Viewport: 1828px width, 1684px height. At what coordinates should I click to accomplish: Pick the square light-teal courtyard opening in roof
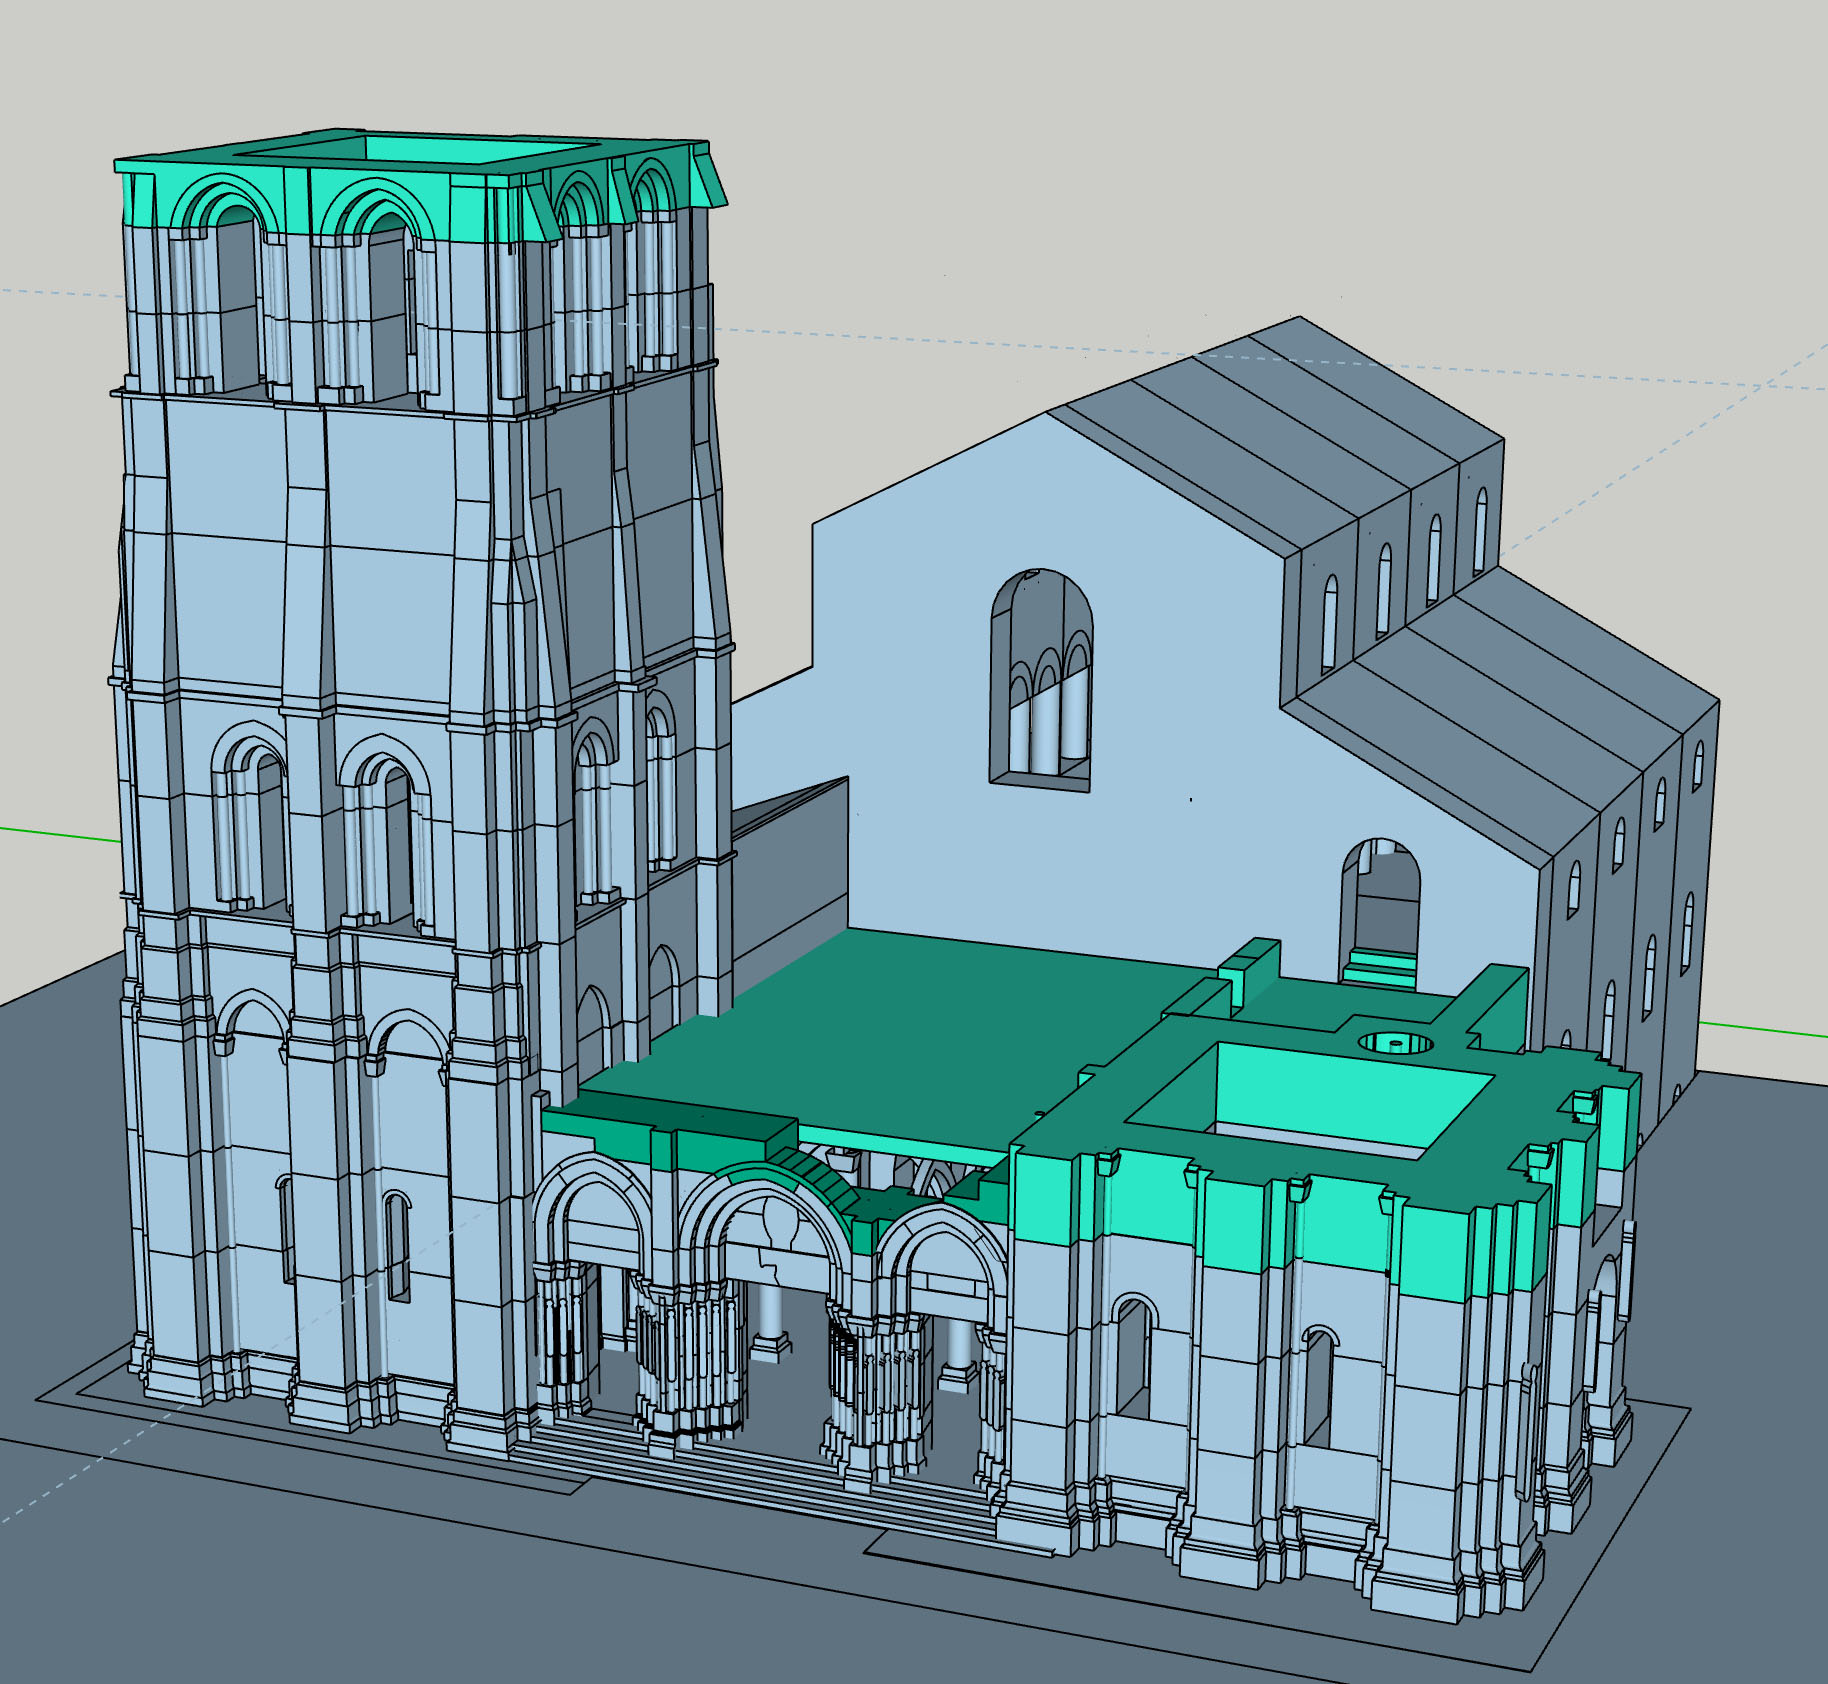point(1312,1099)
